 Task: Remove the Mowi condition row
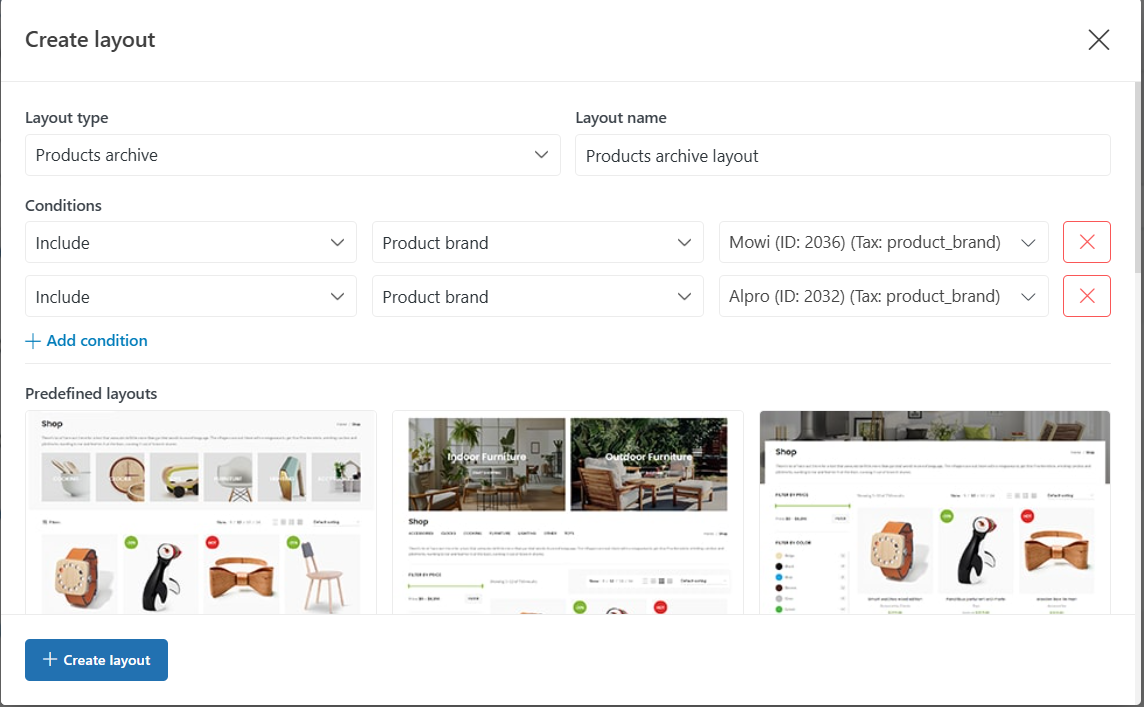1086,242
